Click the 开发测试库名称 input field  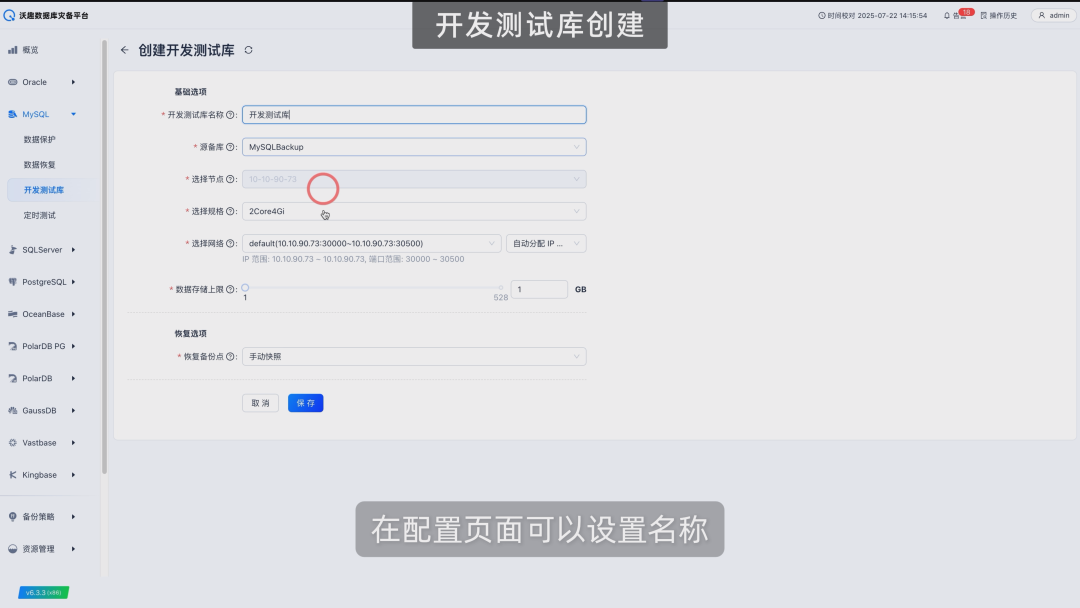click(414, 114)
